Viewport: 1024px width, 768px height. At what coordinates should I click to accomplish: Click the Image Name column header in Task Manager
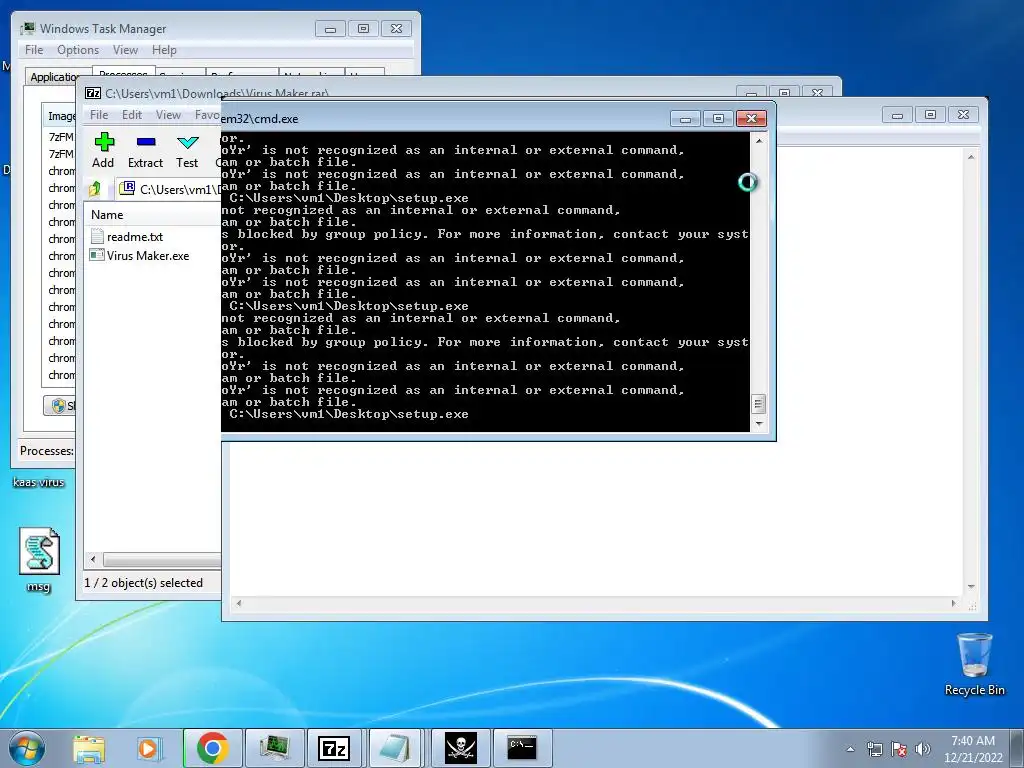click(x=60, y=116)
